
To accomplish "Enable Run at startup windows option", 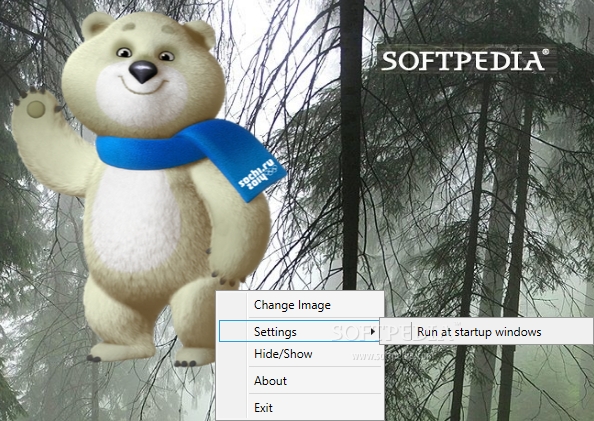I will [487, 332].
